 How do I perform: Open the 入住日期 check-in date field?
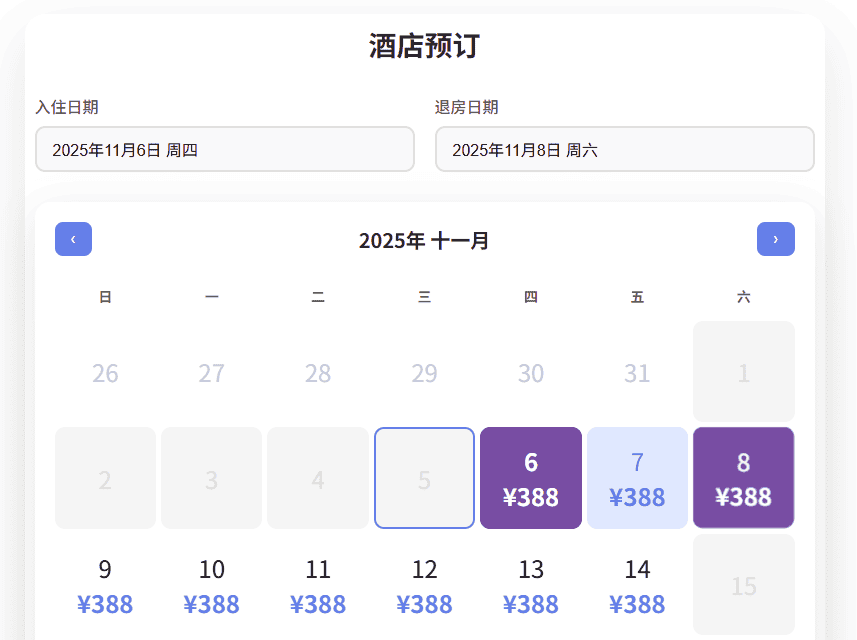[225, 149]
